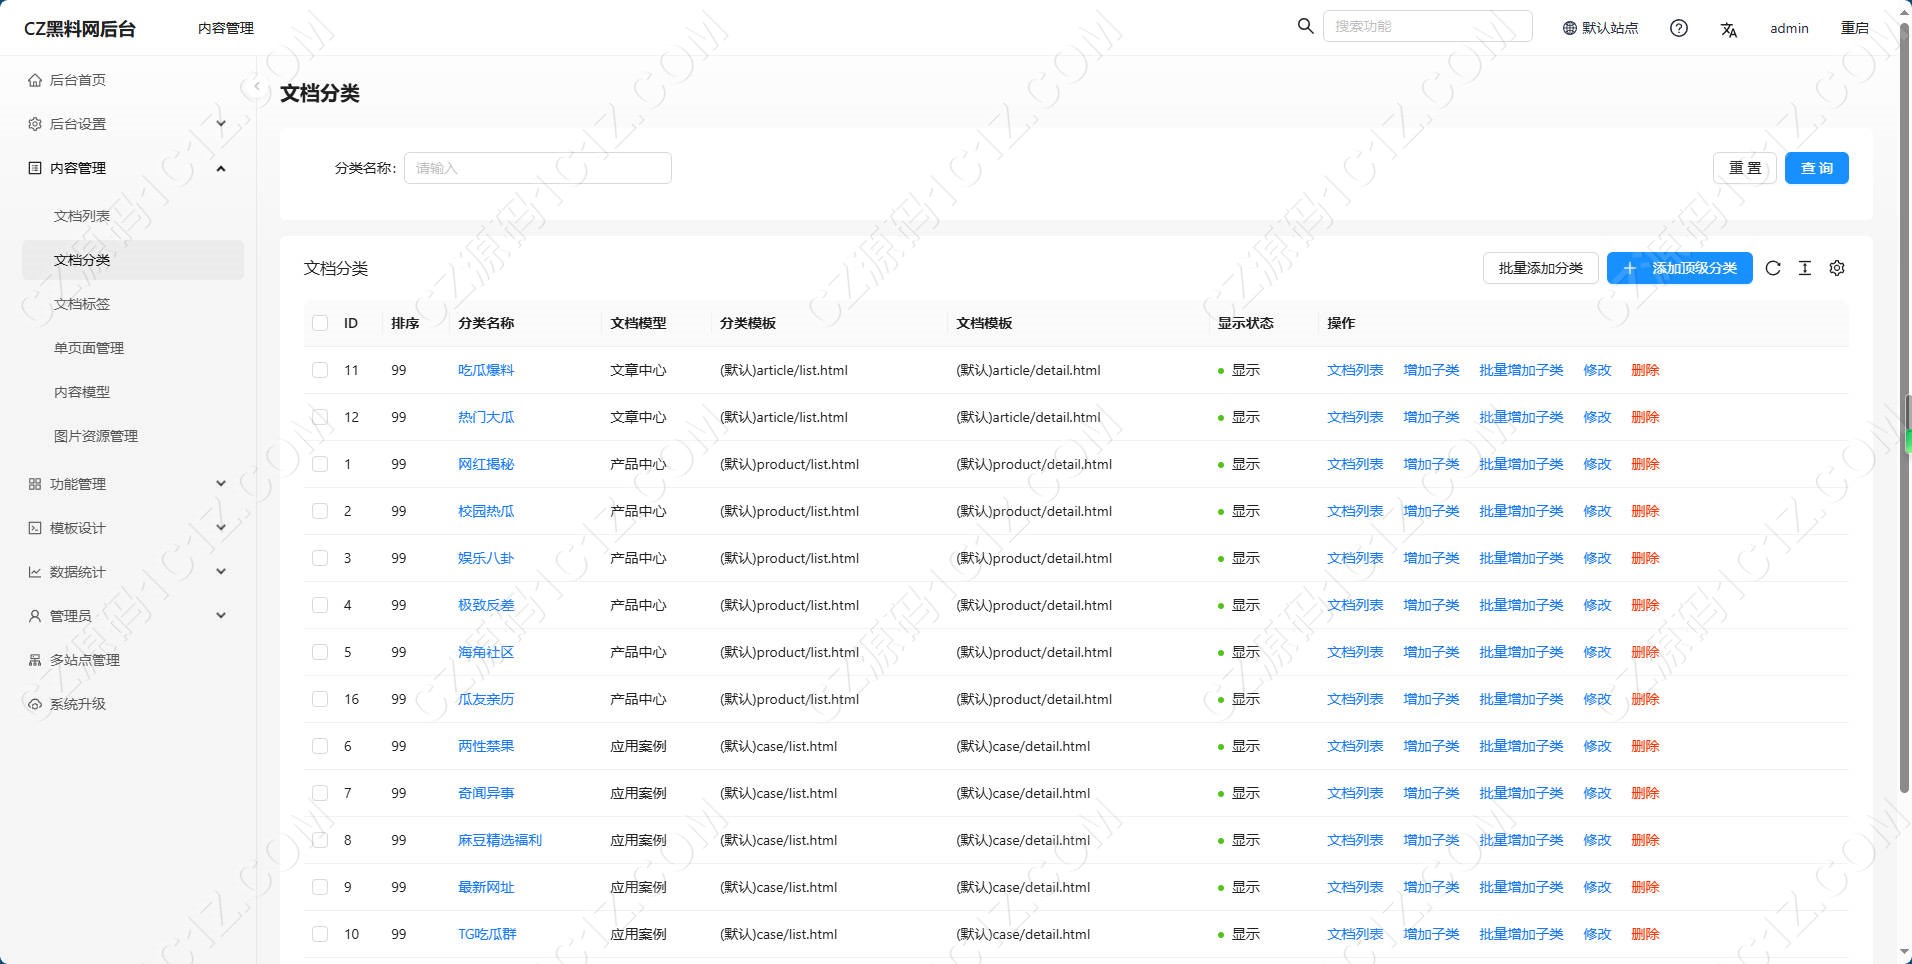Click 删除 for the 热门大瓜 row
1912x964 pixels.
click(x=1645, y=417)
